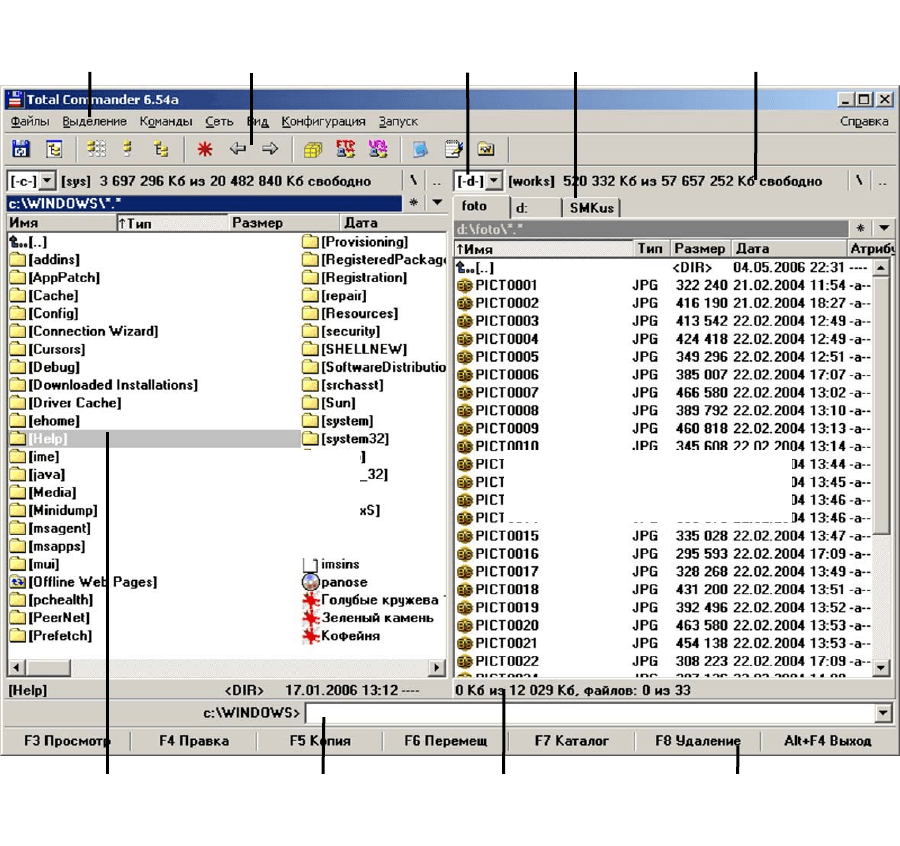Open the Сеть menu
Viewport: 900px width, 846px height.
pyautogui.click(x=219, y=122)
